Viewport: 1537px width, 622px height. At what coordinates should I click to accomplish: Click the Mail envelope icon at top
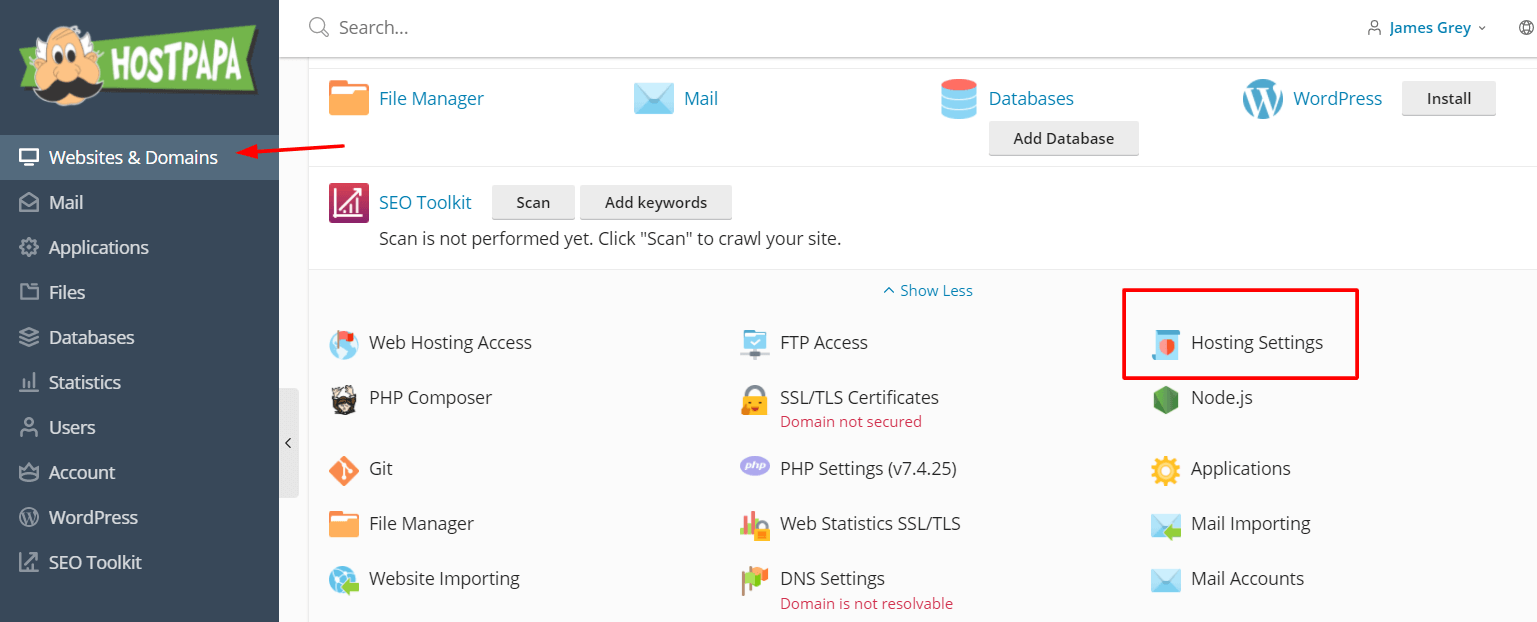(654, 99)
